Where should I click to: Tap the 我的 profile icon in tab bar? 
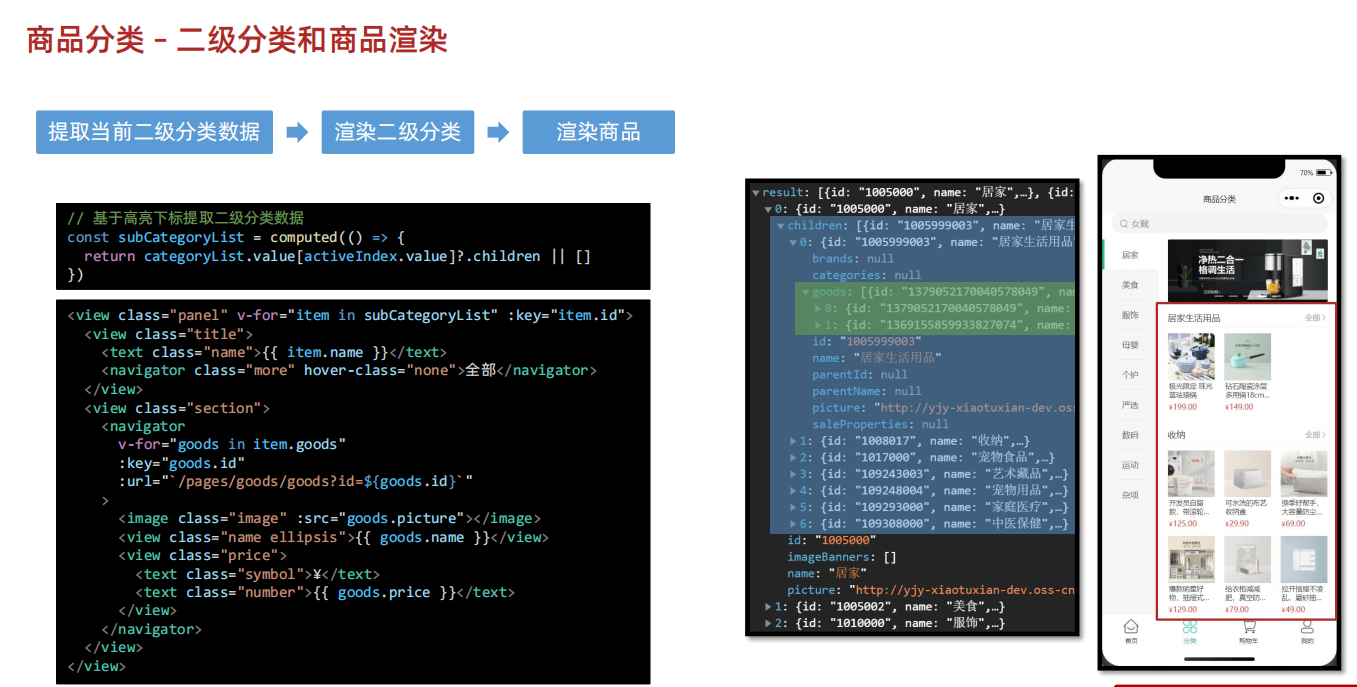point(1307,627)
